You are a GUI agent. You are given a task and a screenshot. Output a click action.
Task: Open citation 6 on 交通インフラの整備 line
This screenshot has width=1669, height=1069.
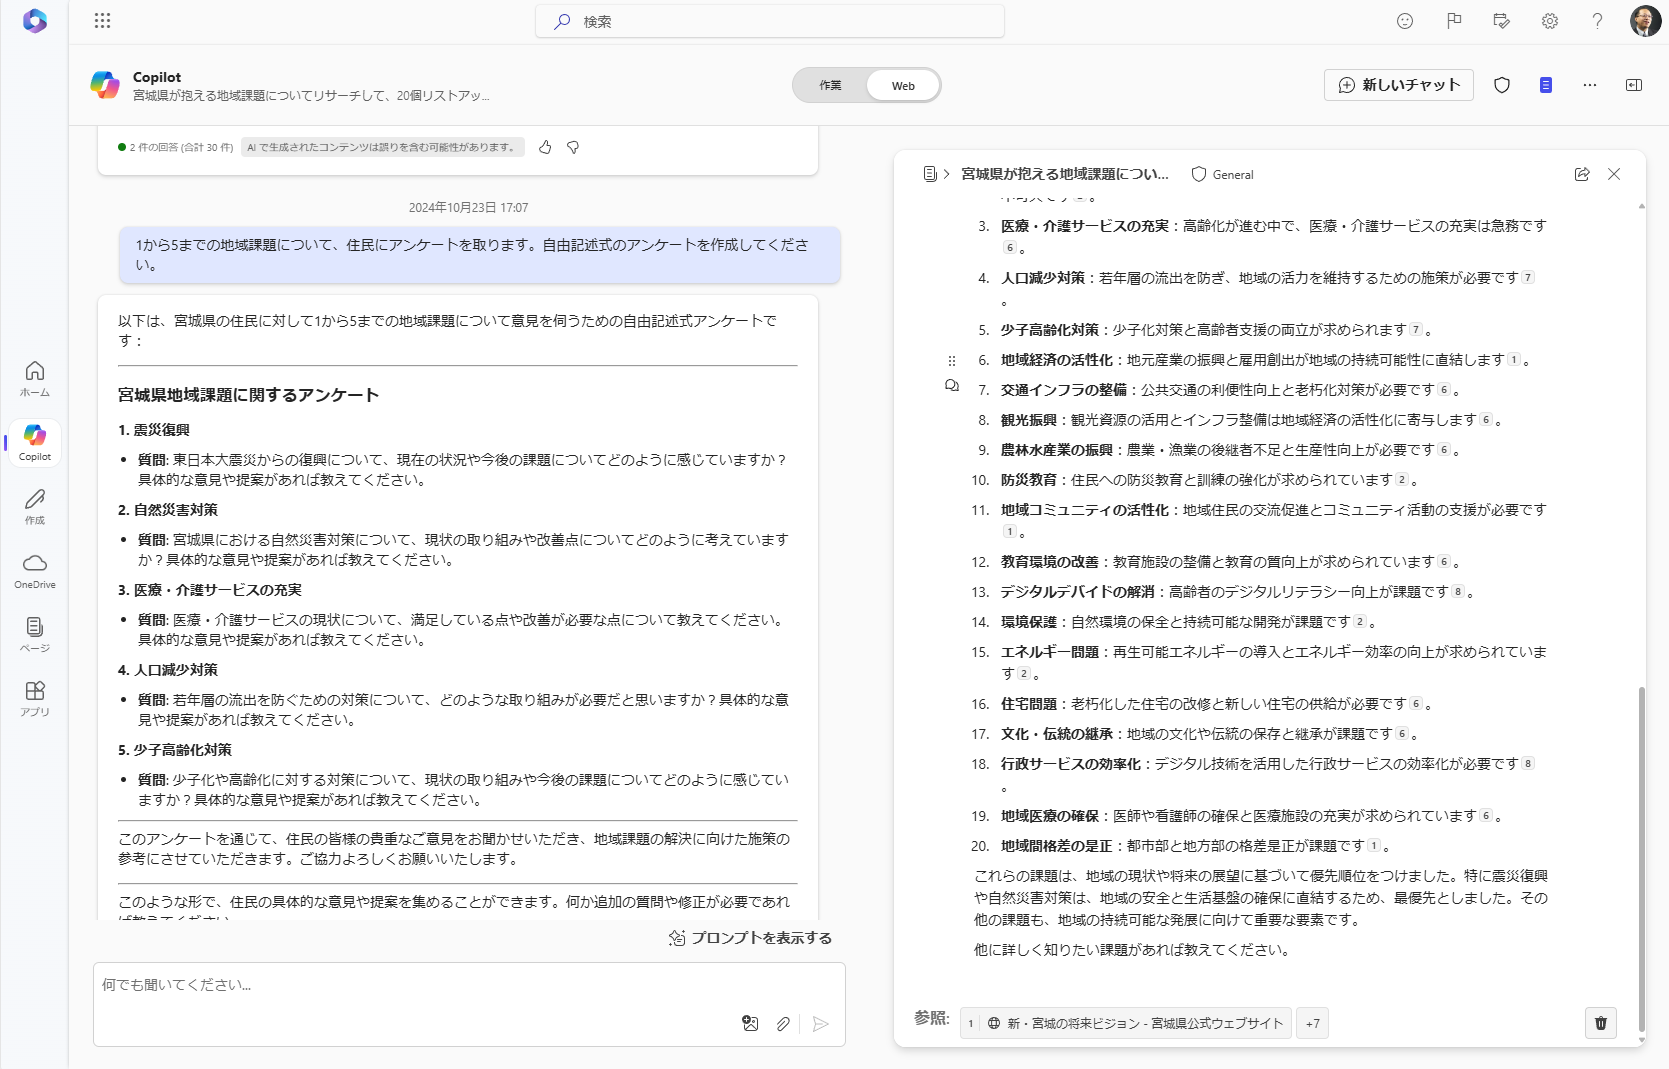click(1443, 390)
